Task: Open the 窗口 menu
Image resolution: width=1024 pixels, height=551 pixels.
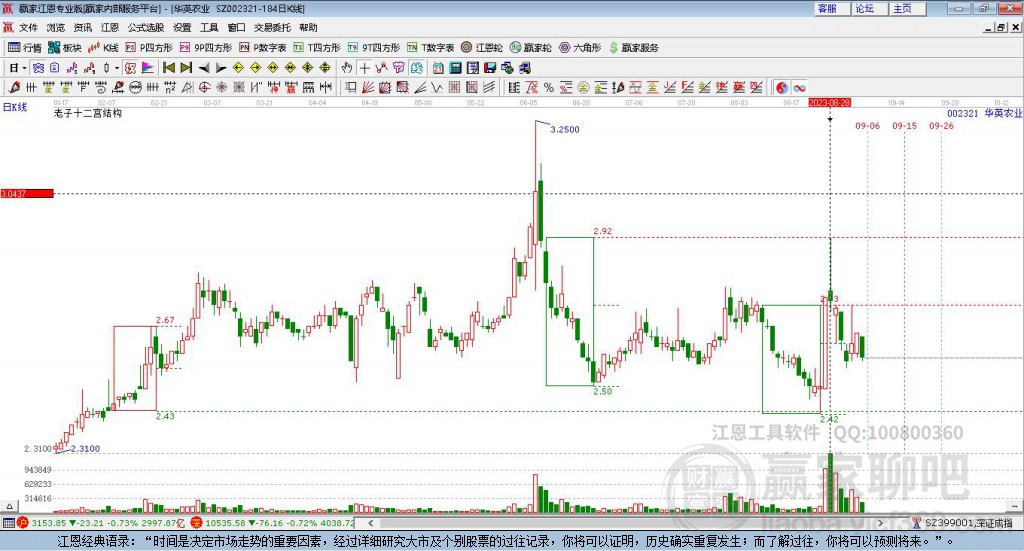Action: (236, 27)
